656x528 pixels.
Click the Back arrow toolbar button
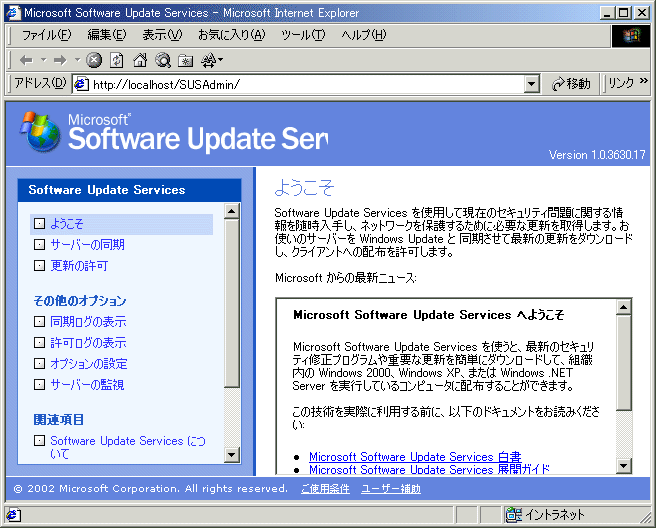(26, 60)
